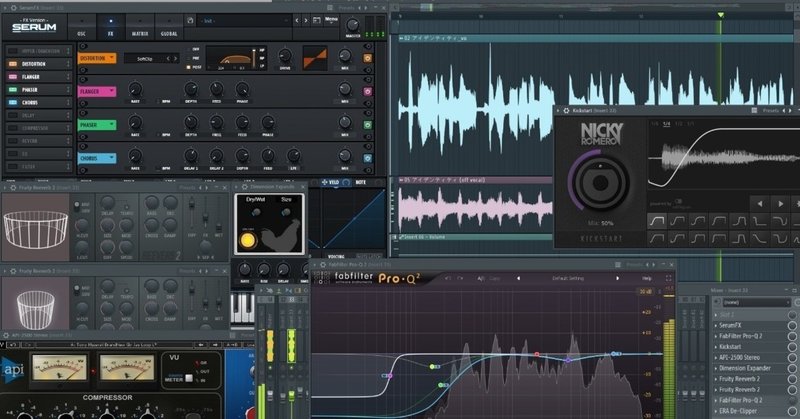Screen dimensions: 800x419
Task: Enable Delay in Serum FX list
Action: pyautogui.click(x=13, y=115)
